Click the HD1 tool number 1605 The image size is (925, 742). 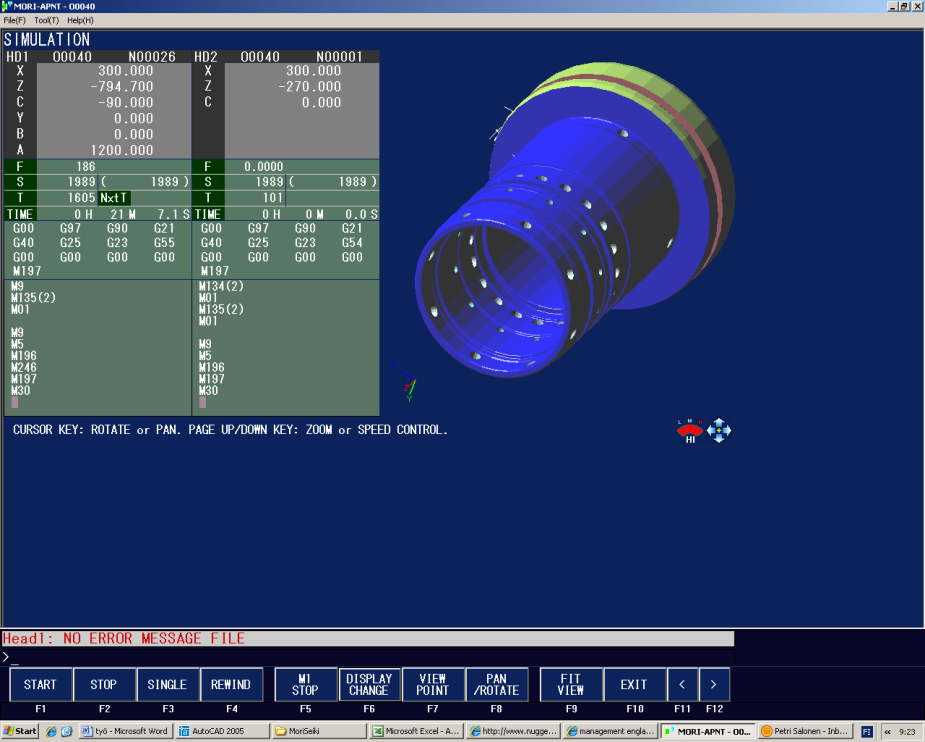point(81,198)
